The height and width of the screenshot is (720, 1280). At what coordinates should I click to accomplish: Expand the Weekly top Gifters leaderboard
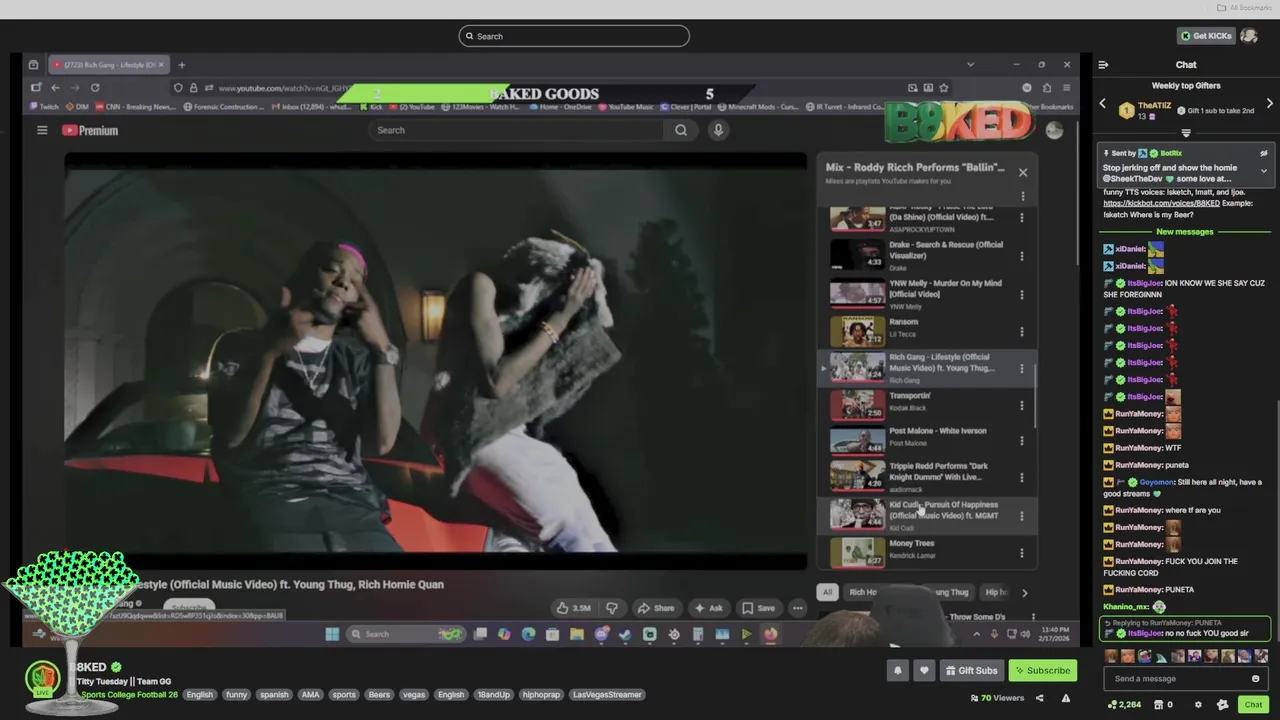tap(1186, 132)
